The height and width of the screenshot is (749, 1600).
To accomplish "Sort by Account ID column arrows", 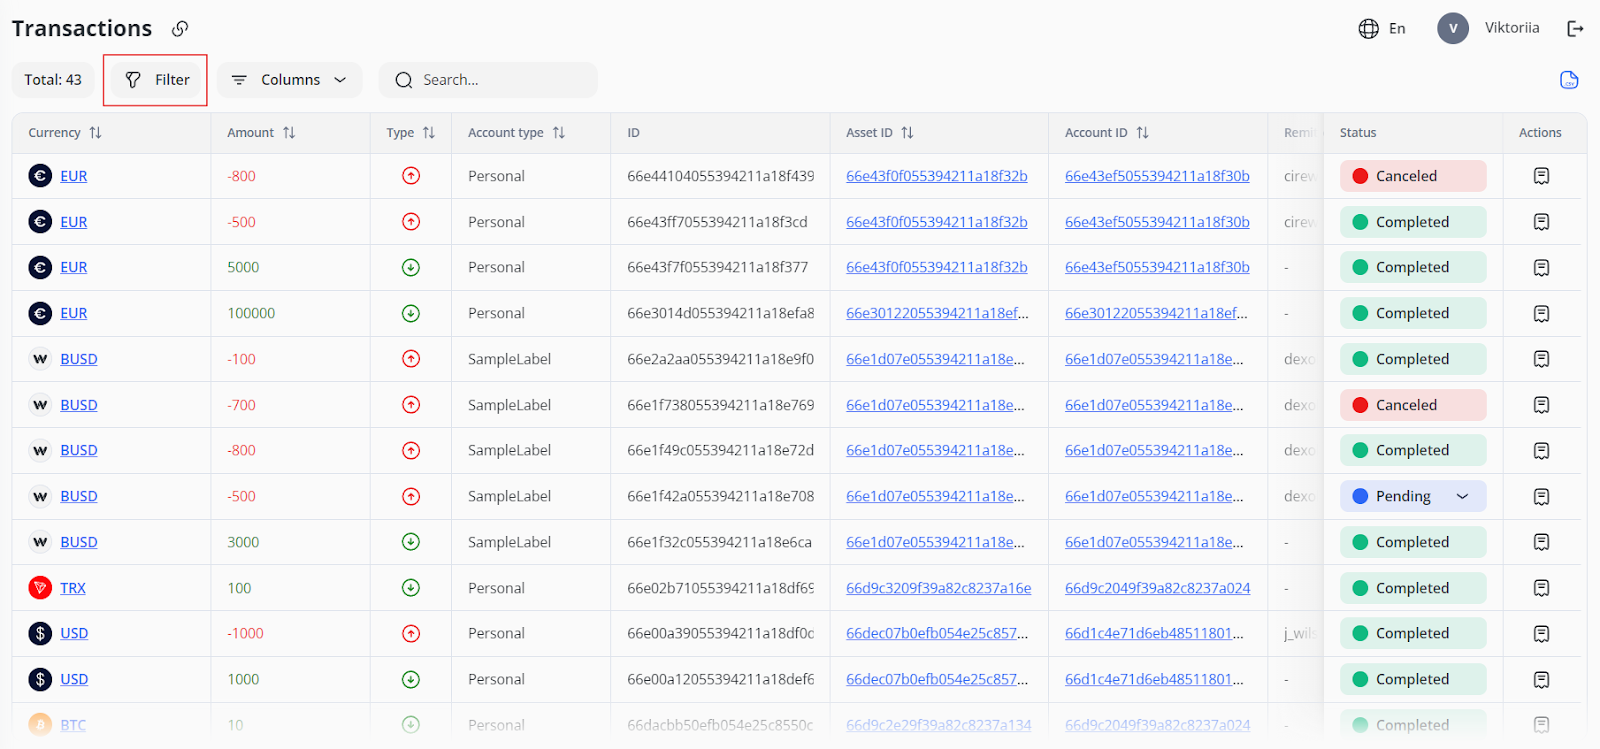I will point(1142,133).
